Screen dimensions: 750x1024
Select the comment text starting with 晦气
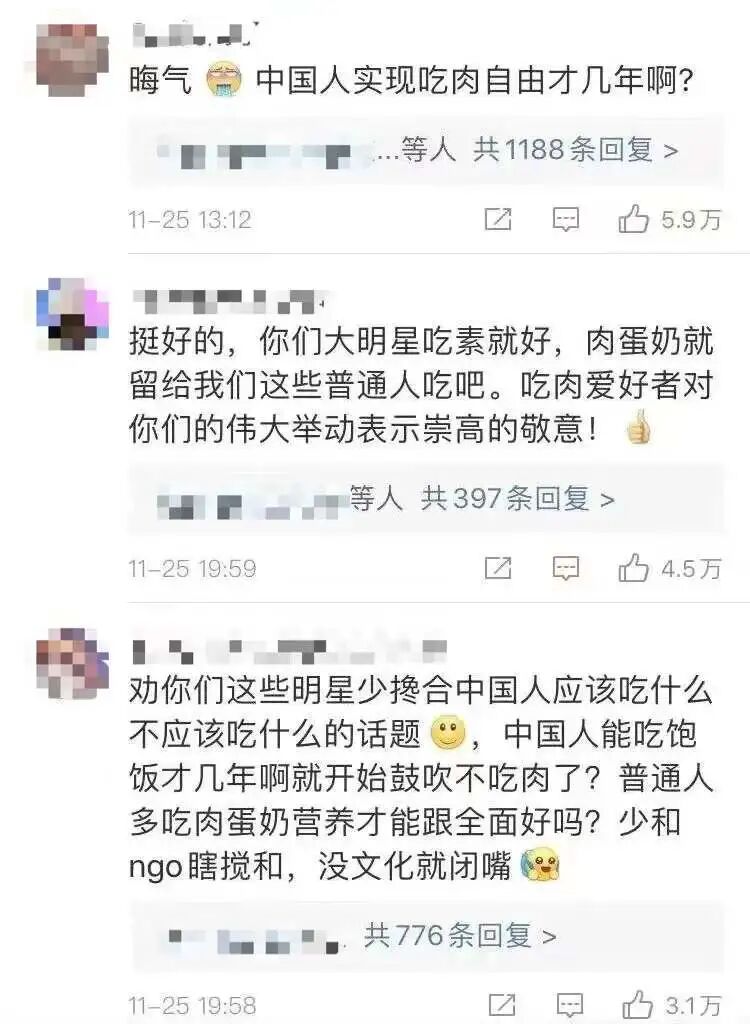pyautogui.click(x=410, y=81)
